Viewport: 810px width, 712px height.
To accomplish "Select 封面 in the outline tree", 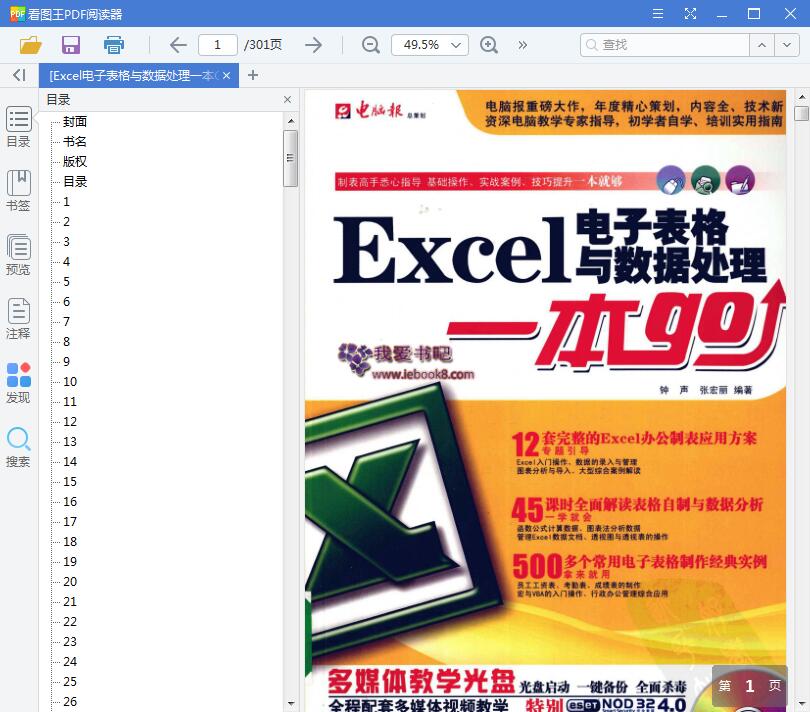I will [x=75, y=121].
